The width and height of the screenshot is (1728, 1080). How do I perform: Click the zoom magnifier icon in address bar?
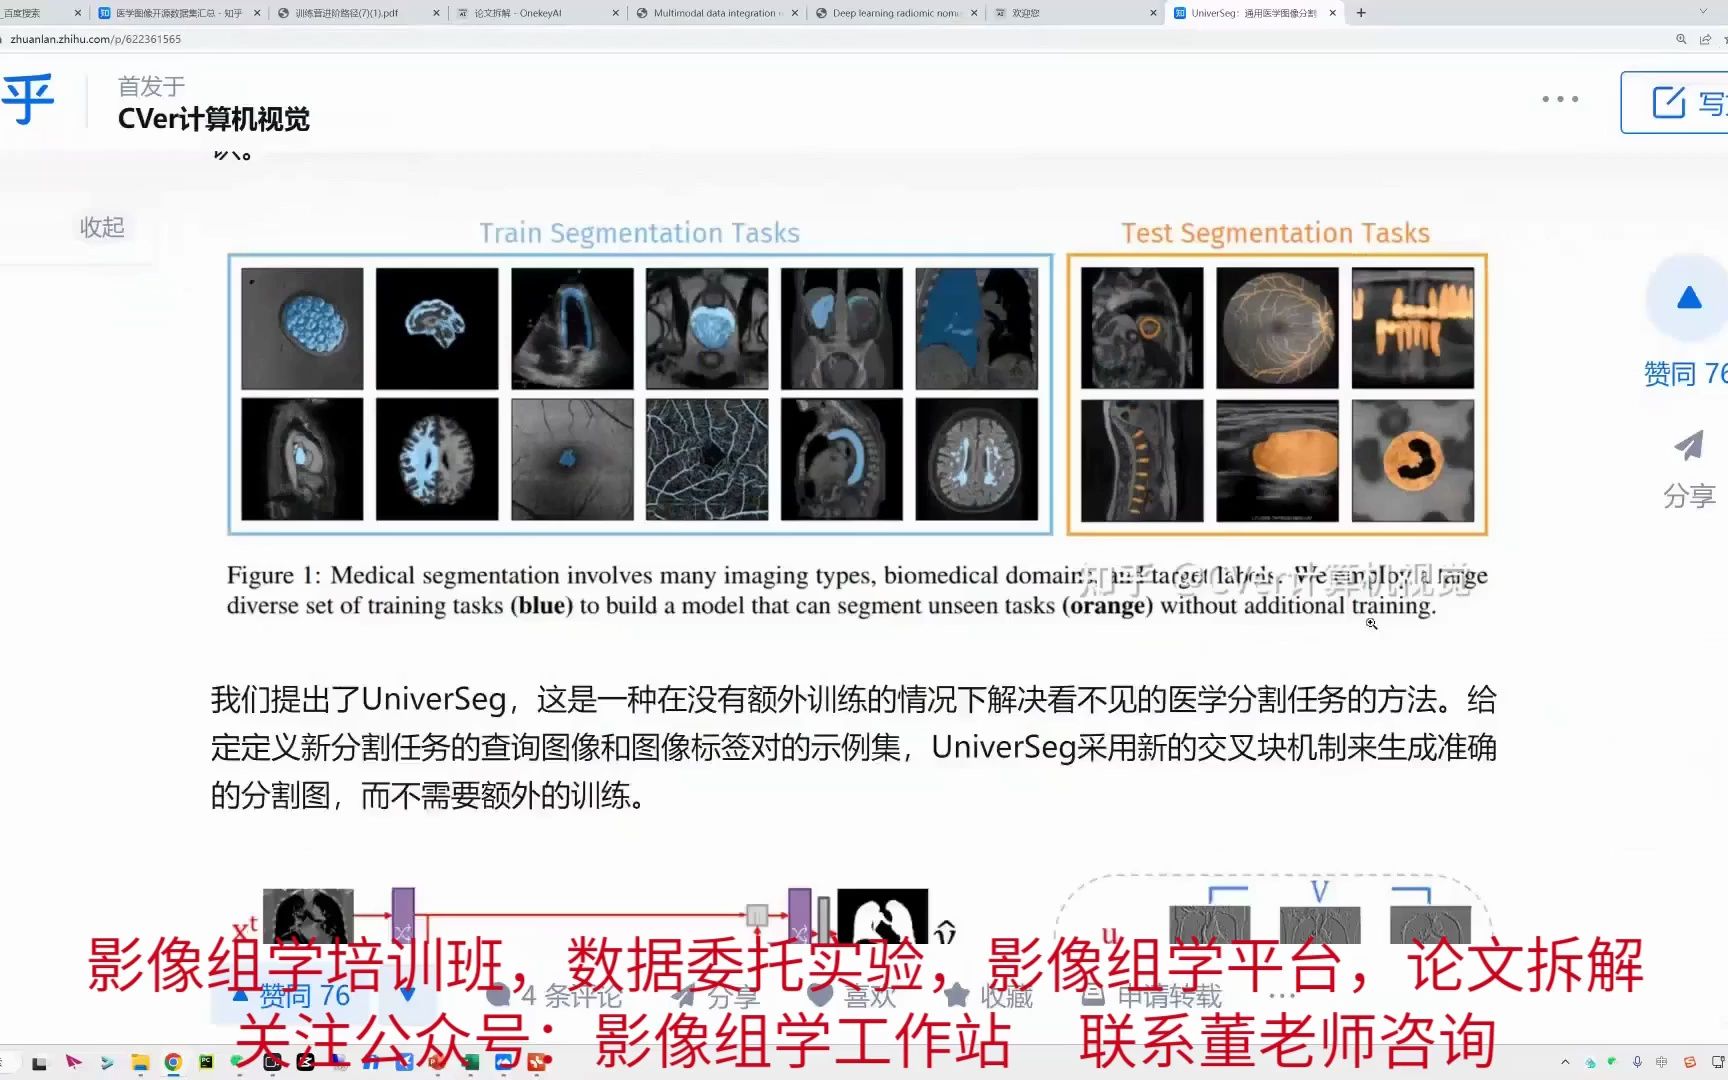tap(1681, 39)
